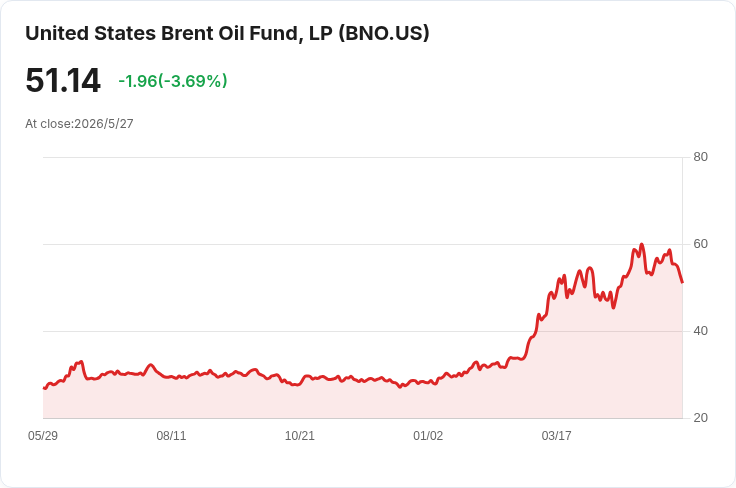This screenshot has width=736, height=488.
Task: Select the 20 y-axis value label
Action: [x=700, y=418]
